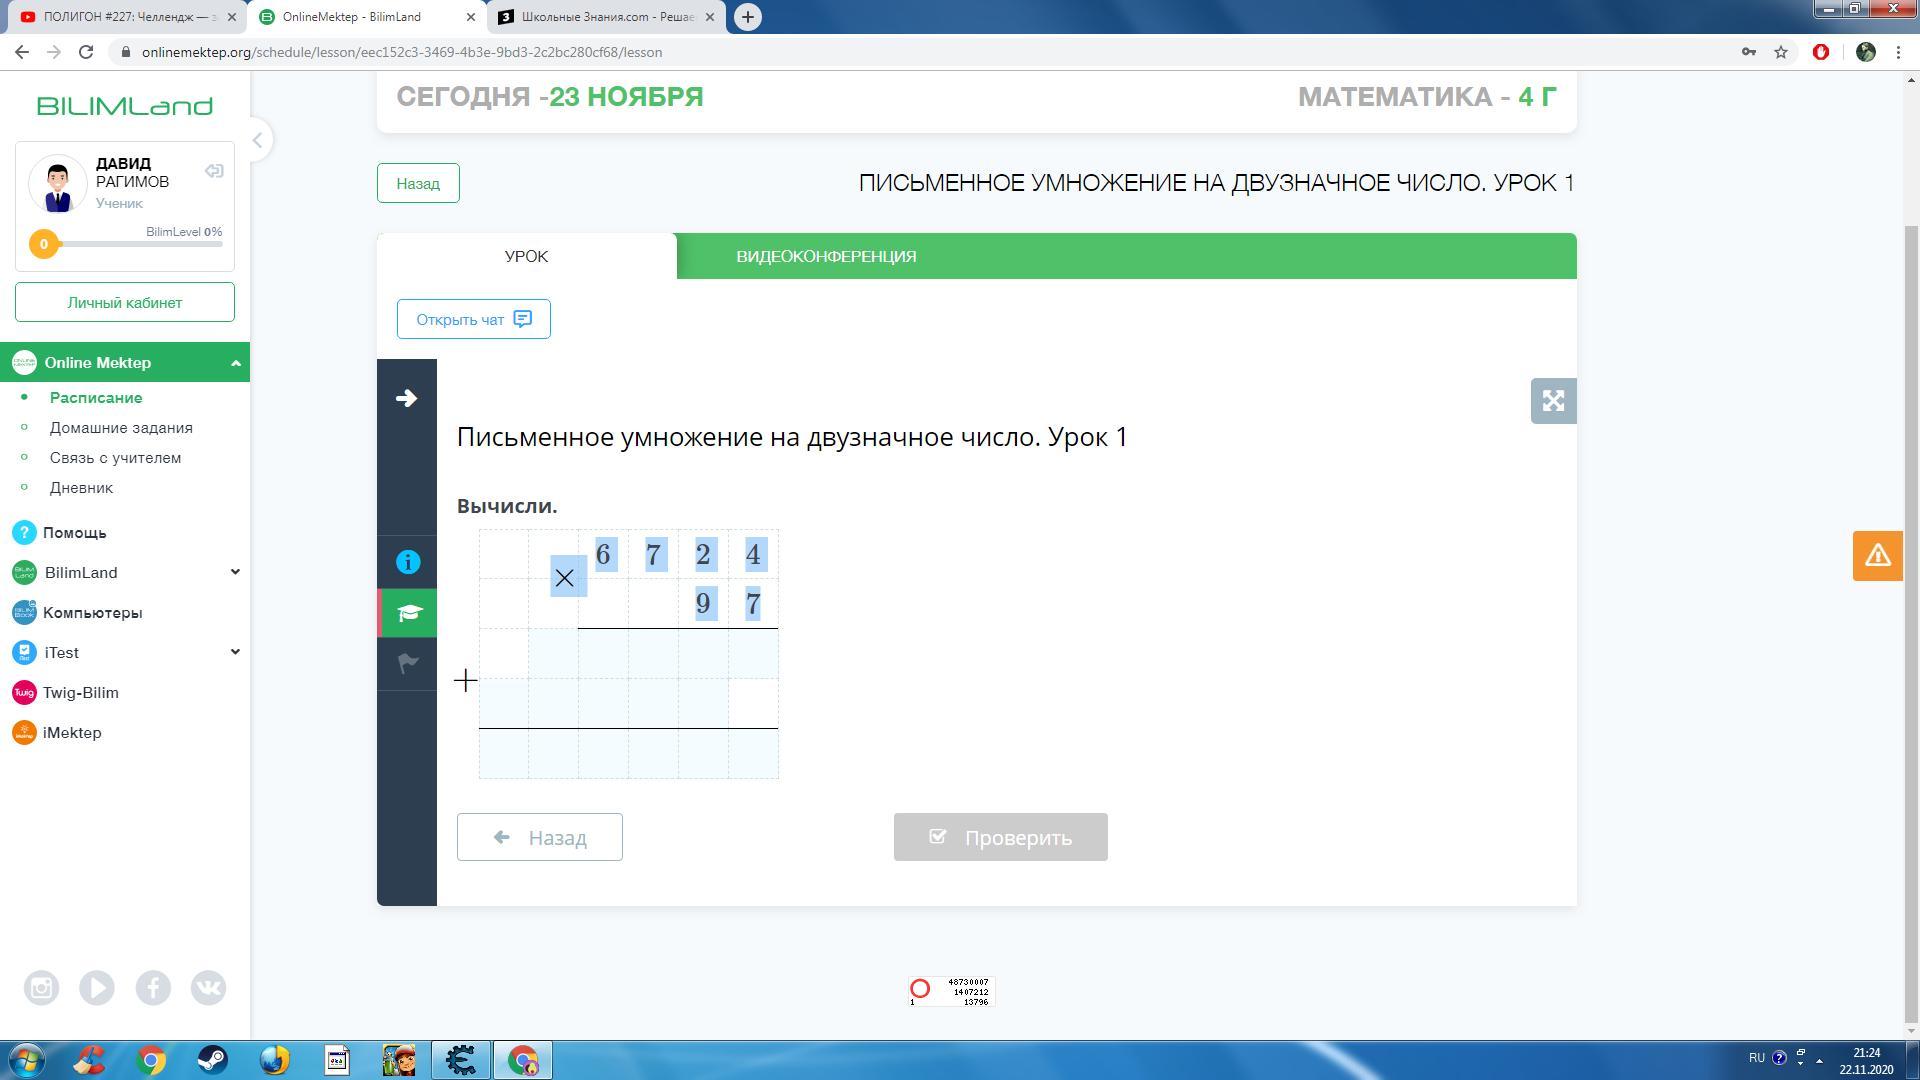Open the Facebook social icon
The image size is (1920, 1080).
click(x=153, y=988)
